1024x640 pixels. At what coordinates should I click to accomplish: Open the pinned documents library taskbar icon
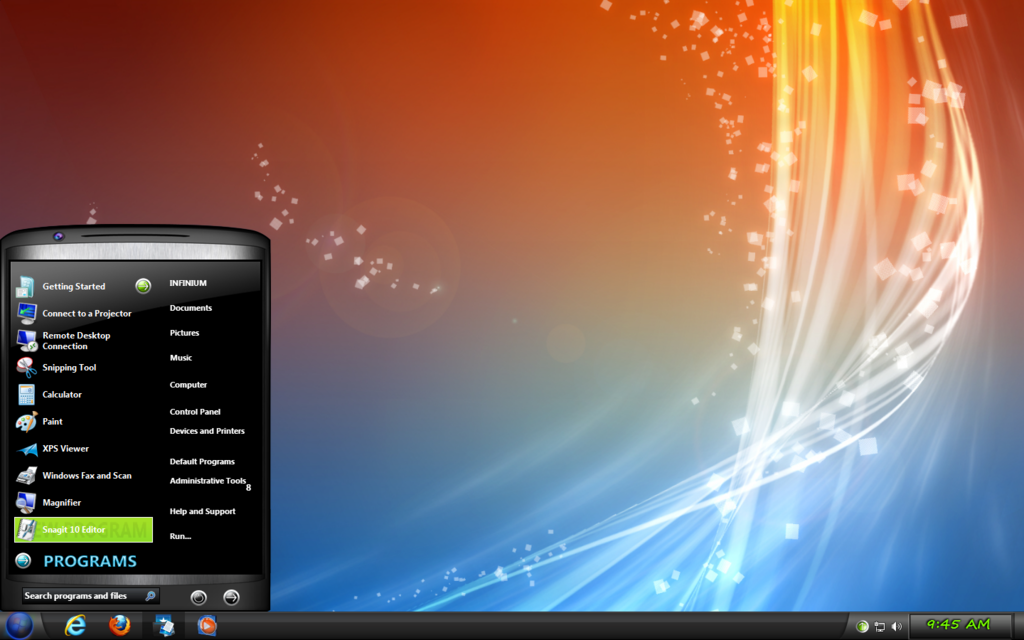coord(163,626)
